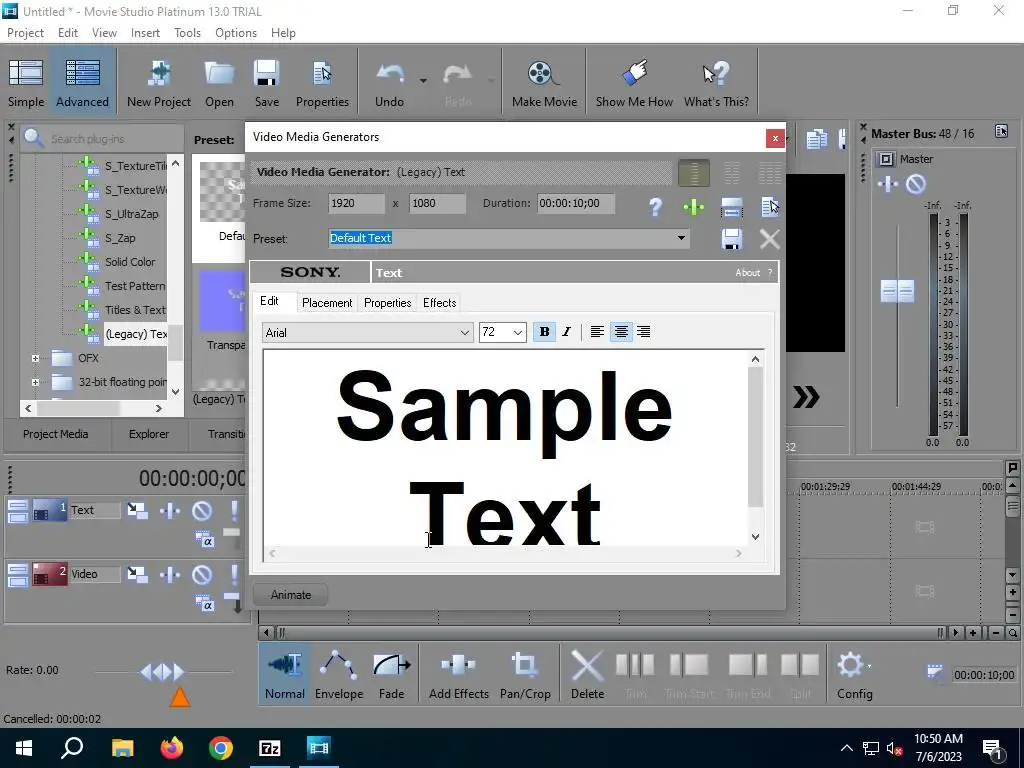Undo the last action
The image size is (1024, 768).
(x=389, y=82)
